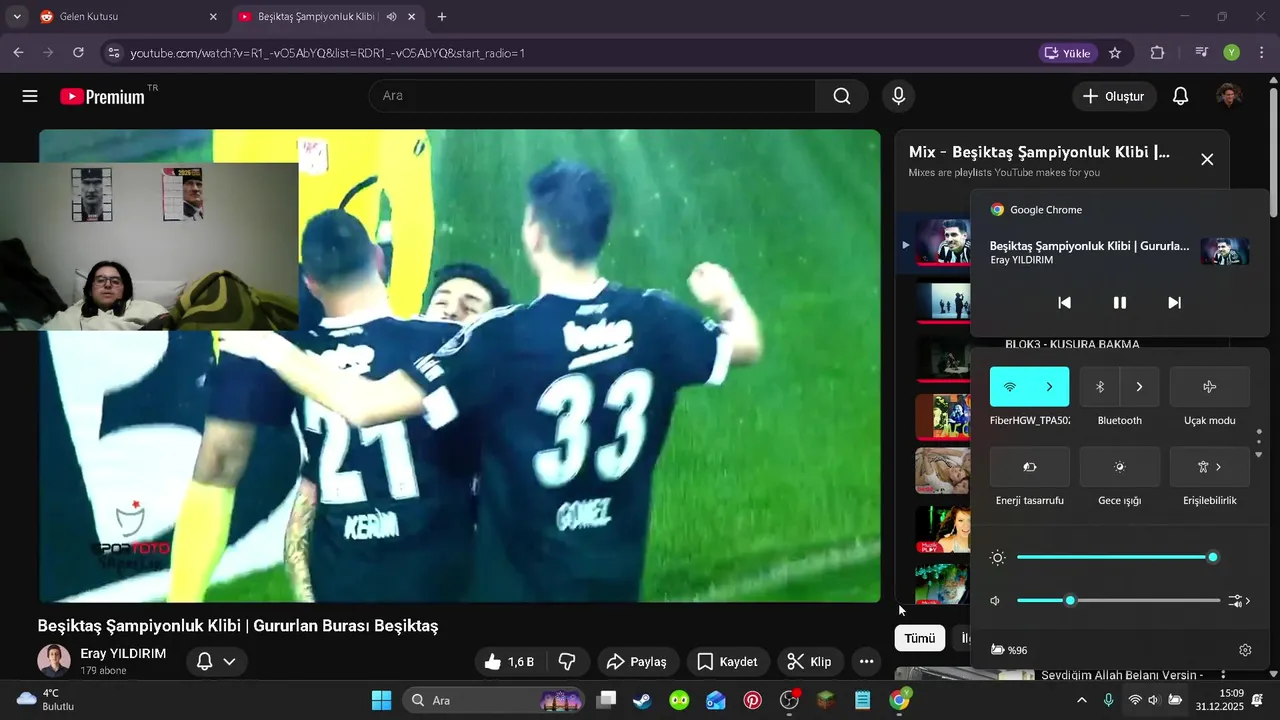Like the video with 1,6 B likes
This screenshot has height=720, width=1280.
510,661
